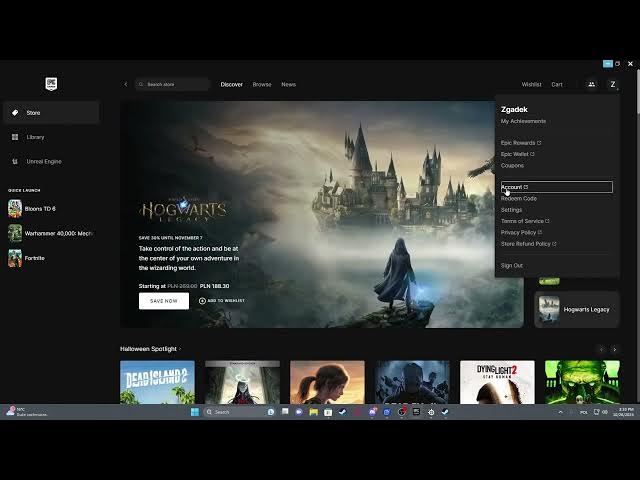The width and height of the screenshot is (640, 480).
Task: Open the taskbar clock and date
Action: click(624, 412)
